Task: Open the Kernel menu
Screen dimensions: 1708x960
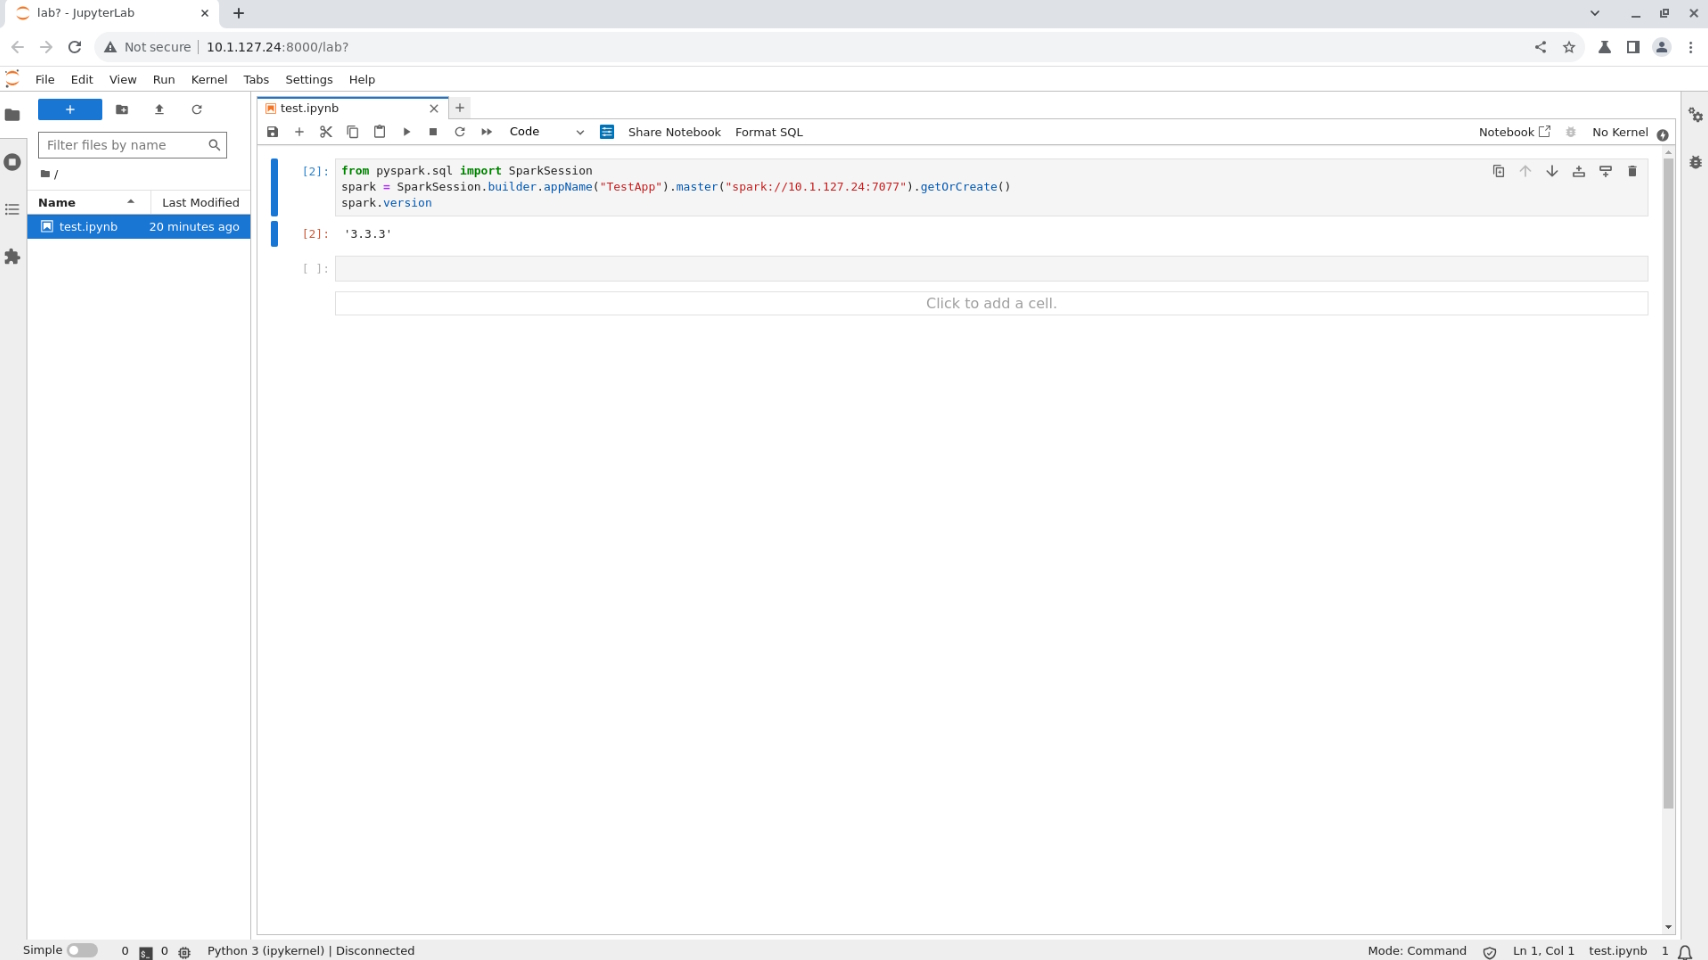Action: point(209,79)
